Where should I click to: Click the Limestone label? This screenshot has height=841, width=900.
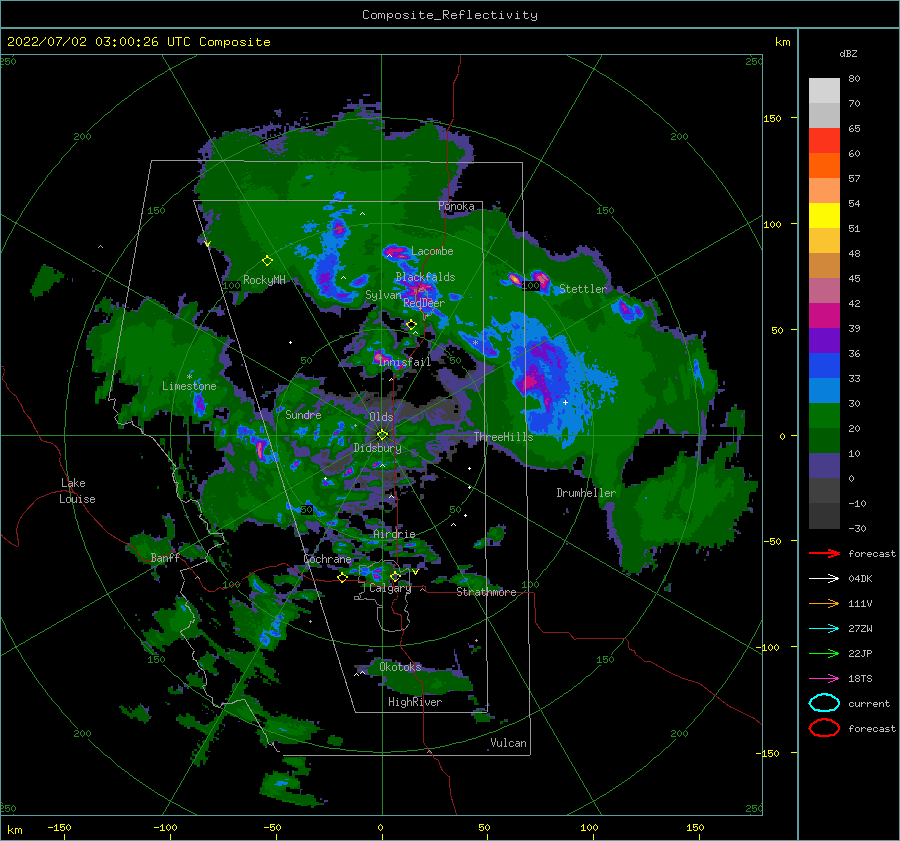pos(189,386)
